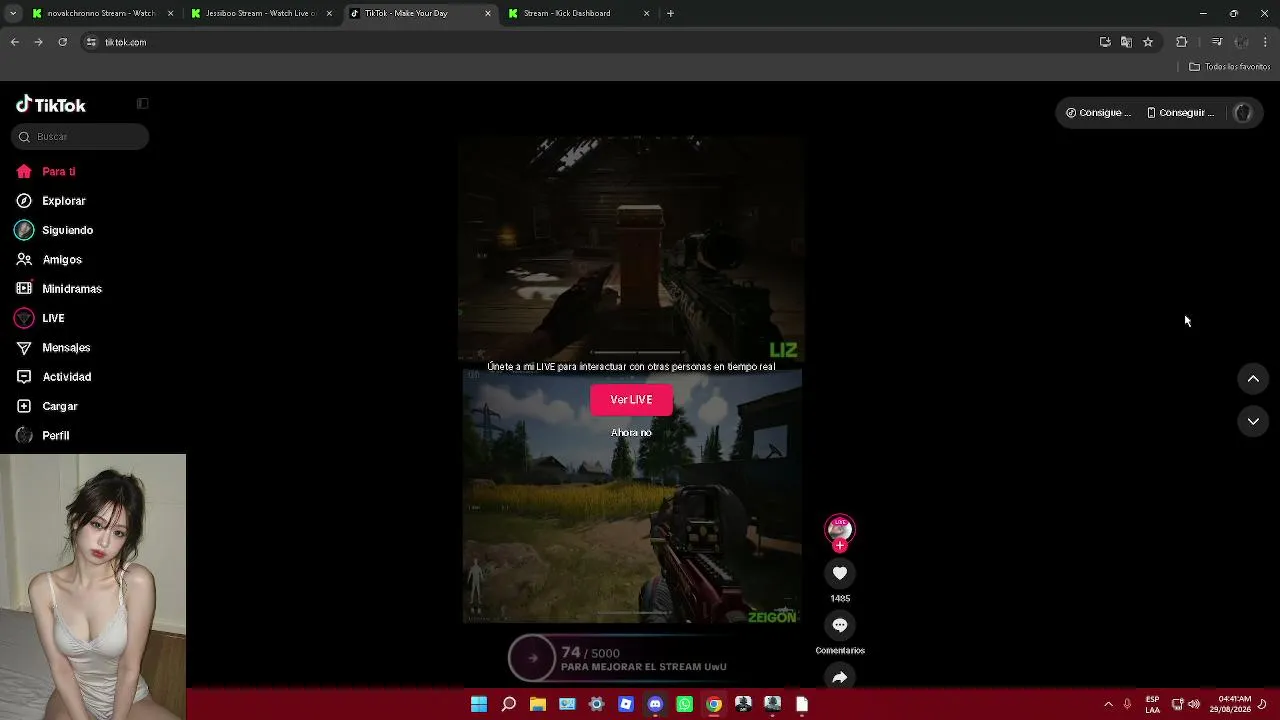Translate this page icon
Screen dimensions: 1280x720
point(1126,42)
